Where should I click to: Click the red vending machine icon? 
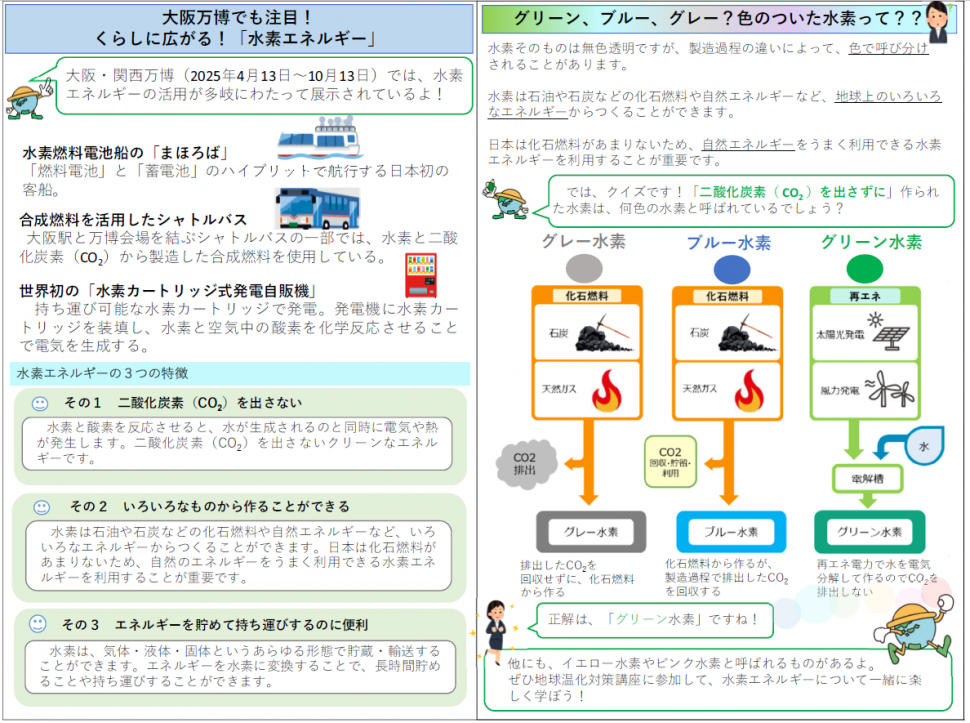pos(420,275)
